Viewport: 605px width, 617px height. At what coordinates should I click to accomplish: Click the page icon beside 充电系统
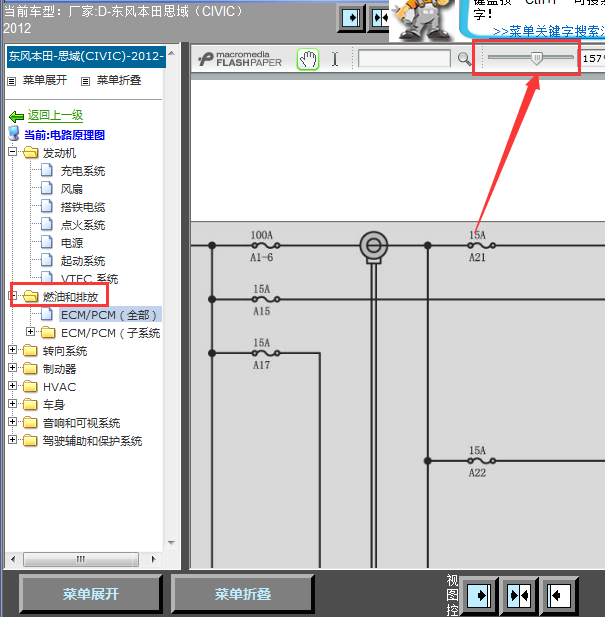[x=47, y=170]
